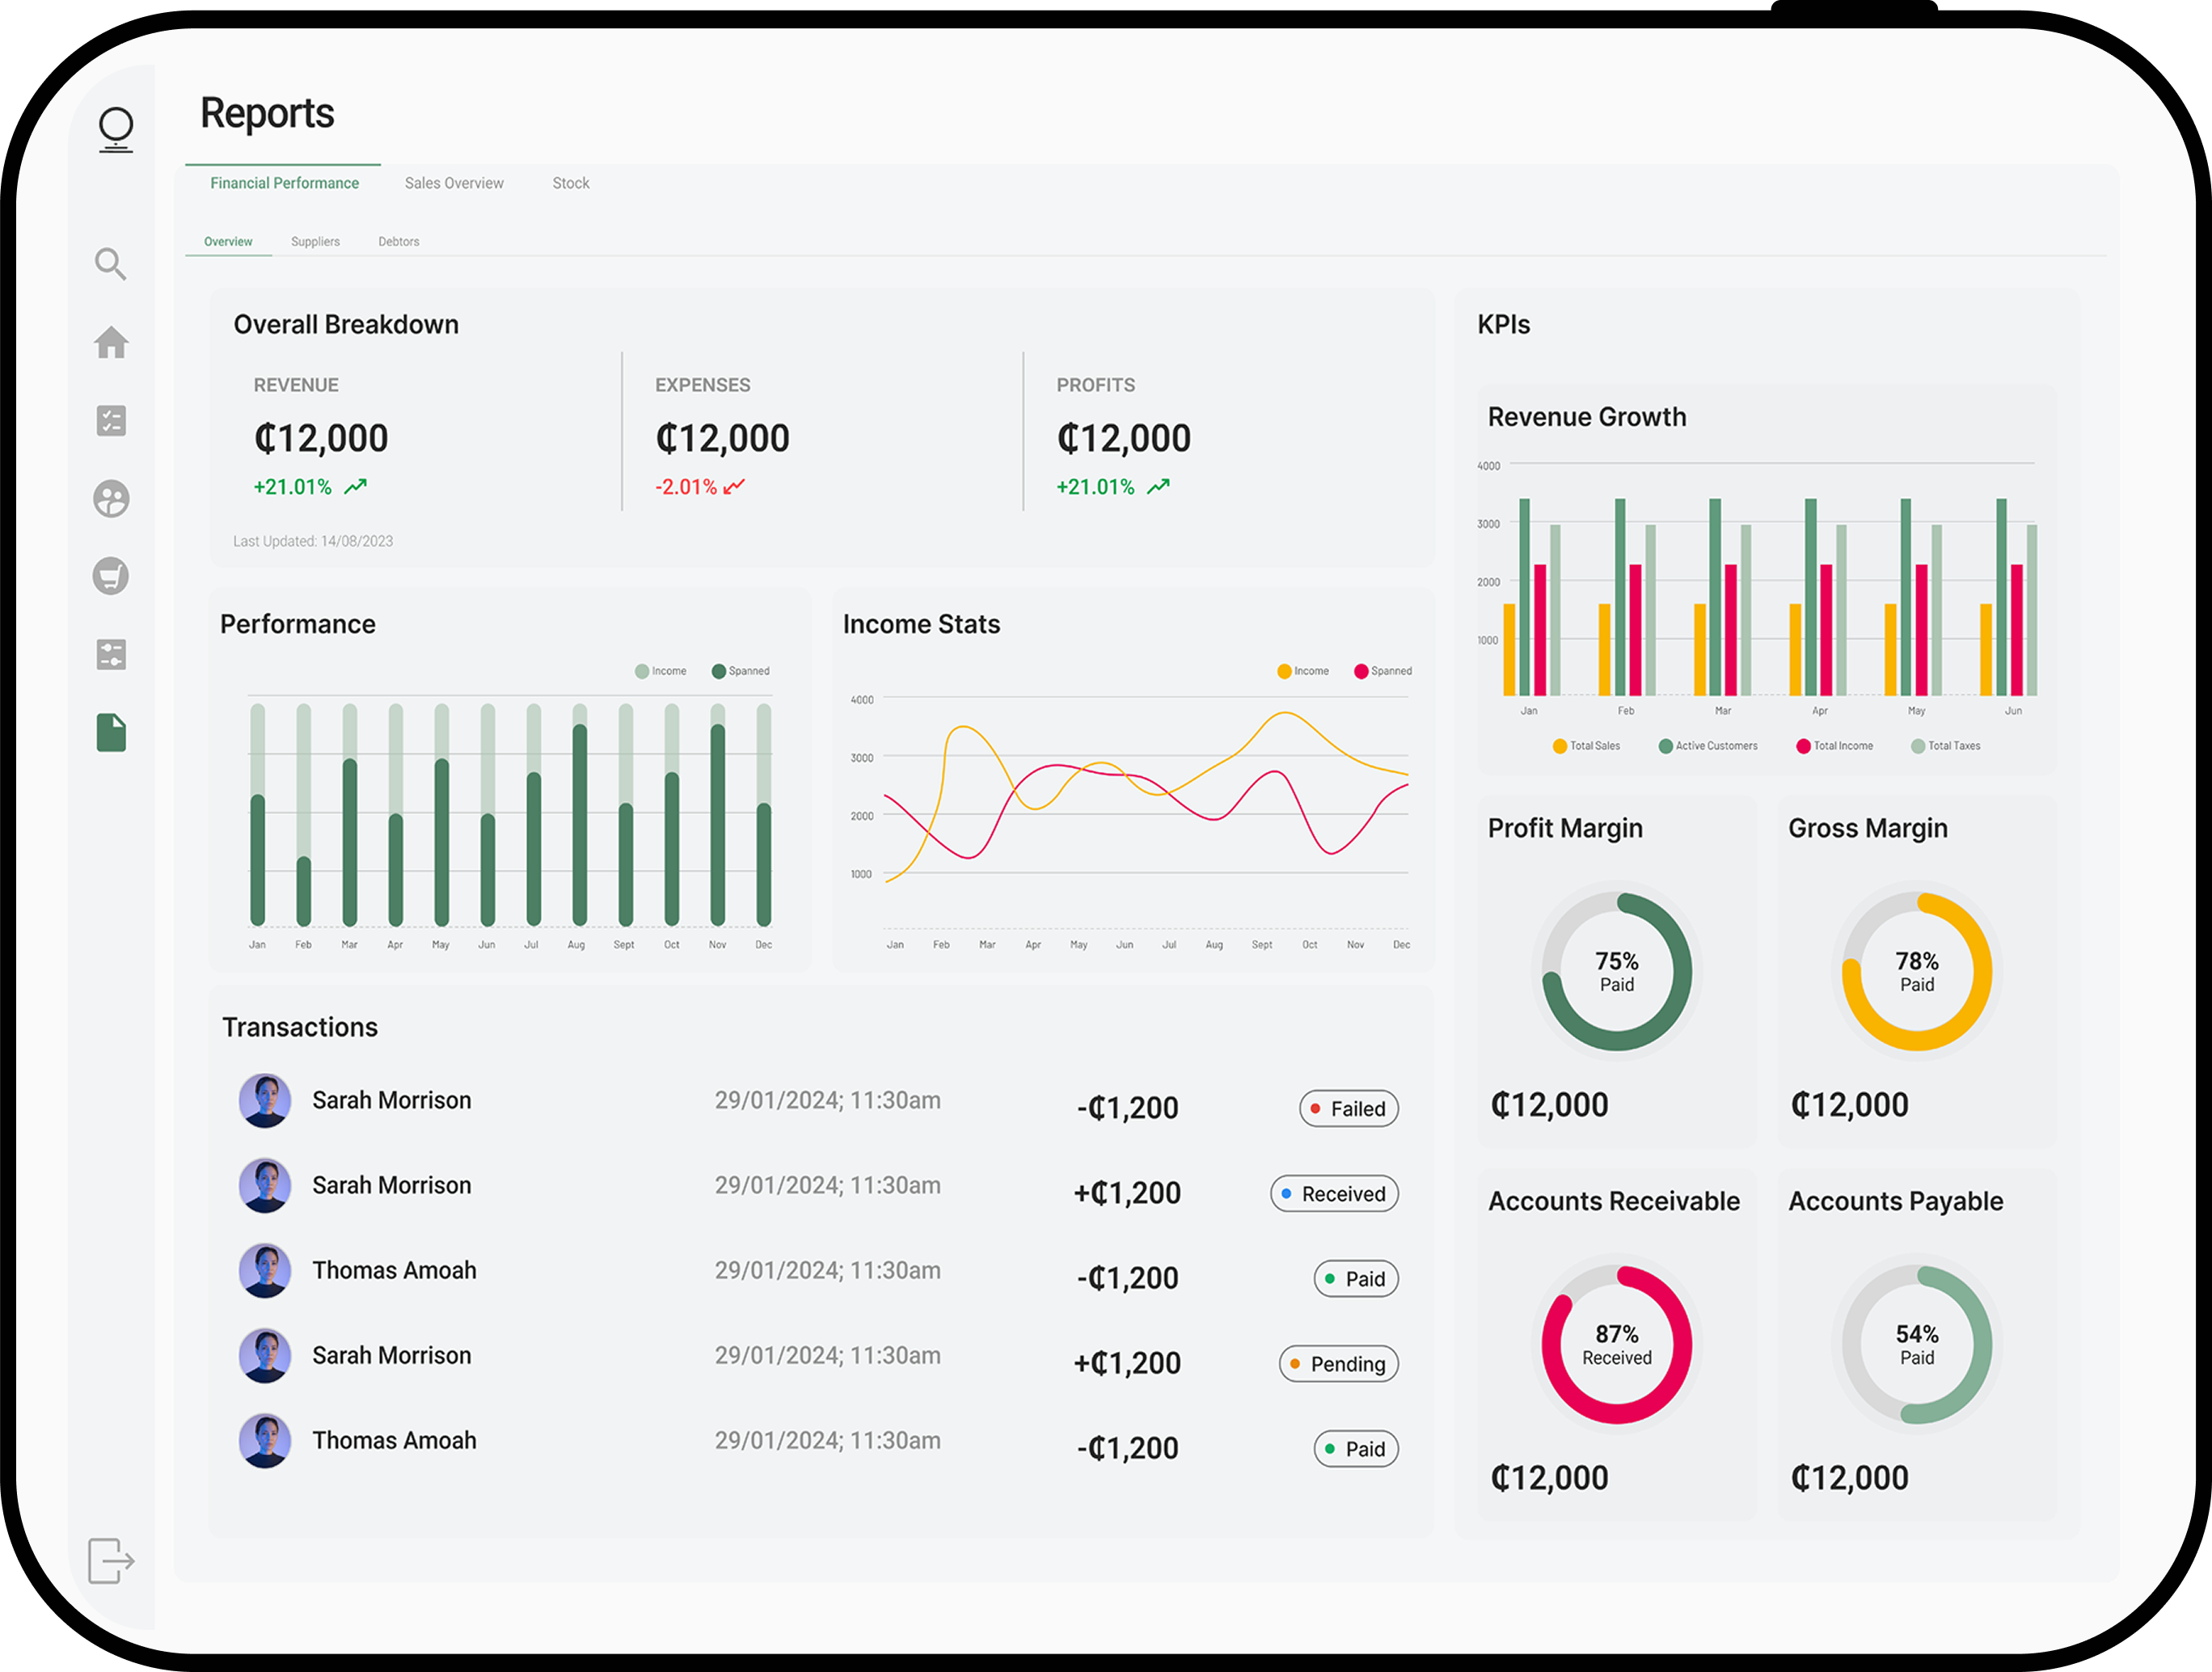
Task: Select the Debtors sub-tab
Action: click(x=398, y=242)
